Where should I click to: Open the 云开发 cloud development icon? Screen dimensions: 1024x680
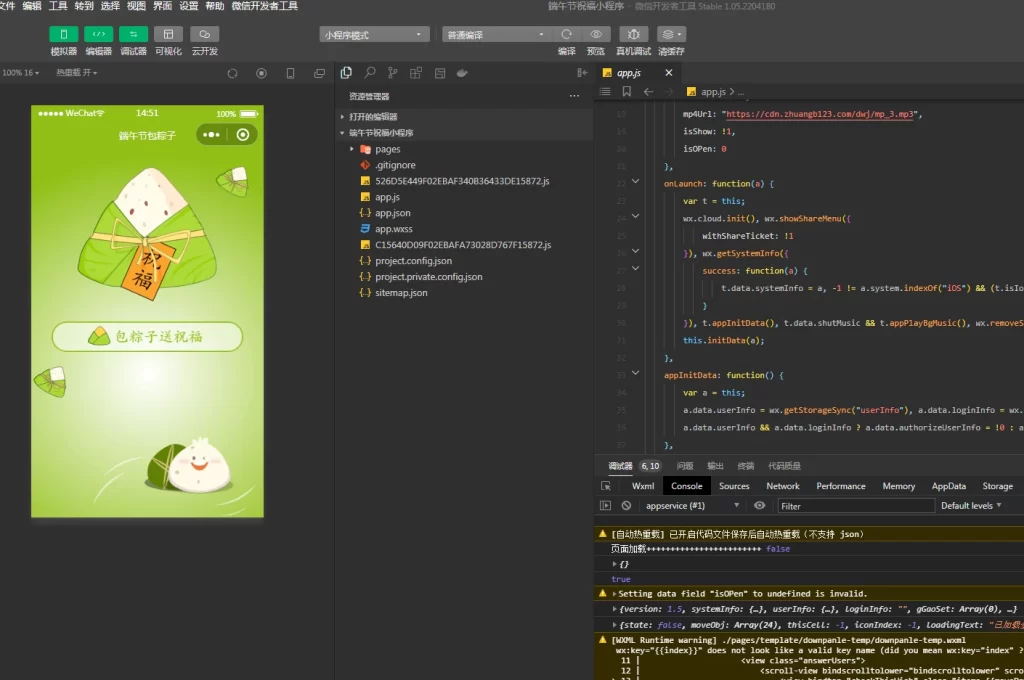pos(204,34)
